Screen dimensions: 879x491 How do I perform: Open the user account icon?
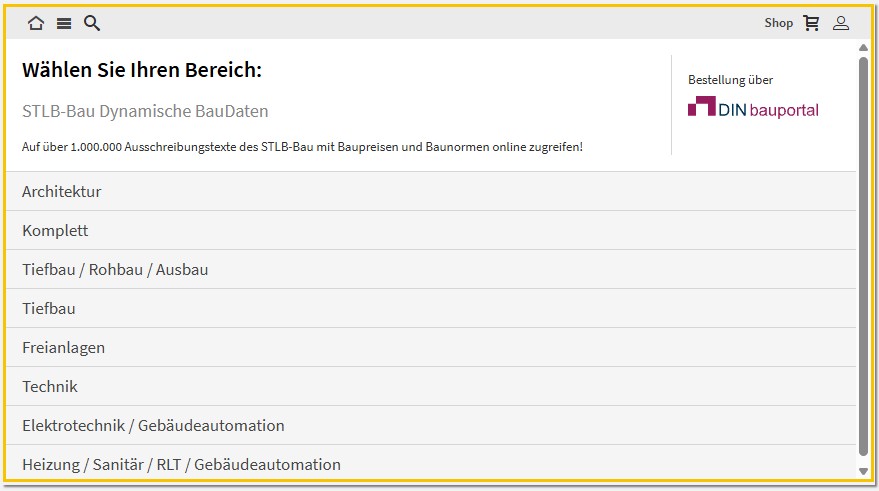841,23
